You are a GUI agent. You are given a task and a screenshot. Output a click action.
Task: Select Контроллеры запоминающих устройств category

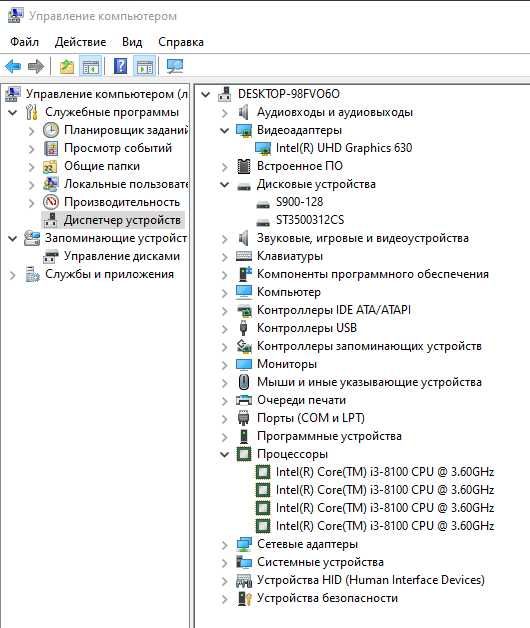click(x=369, y=346)
